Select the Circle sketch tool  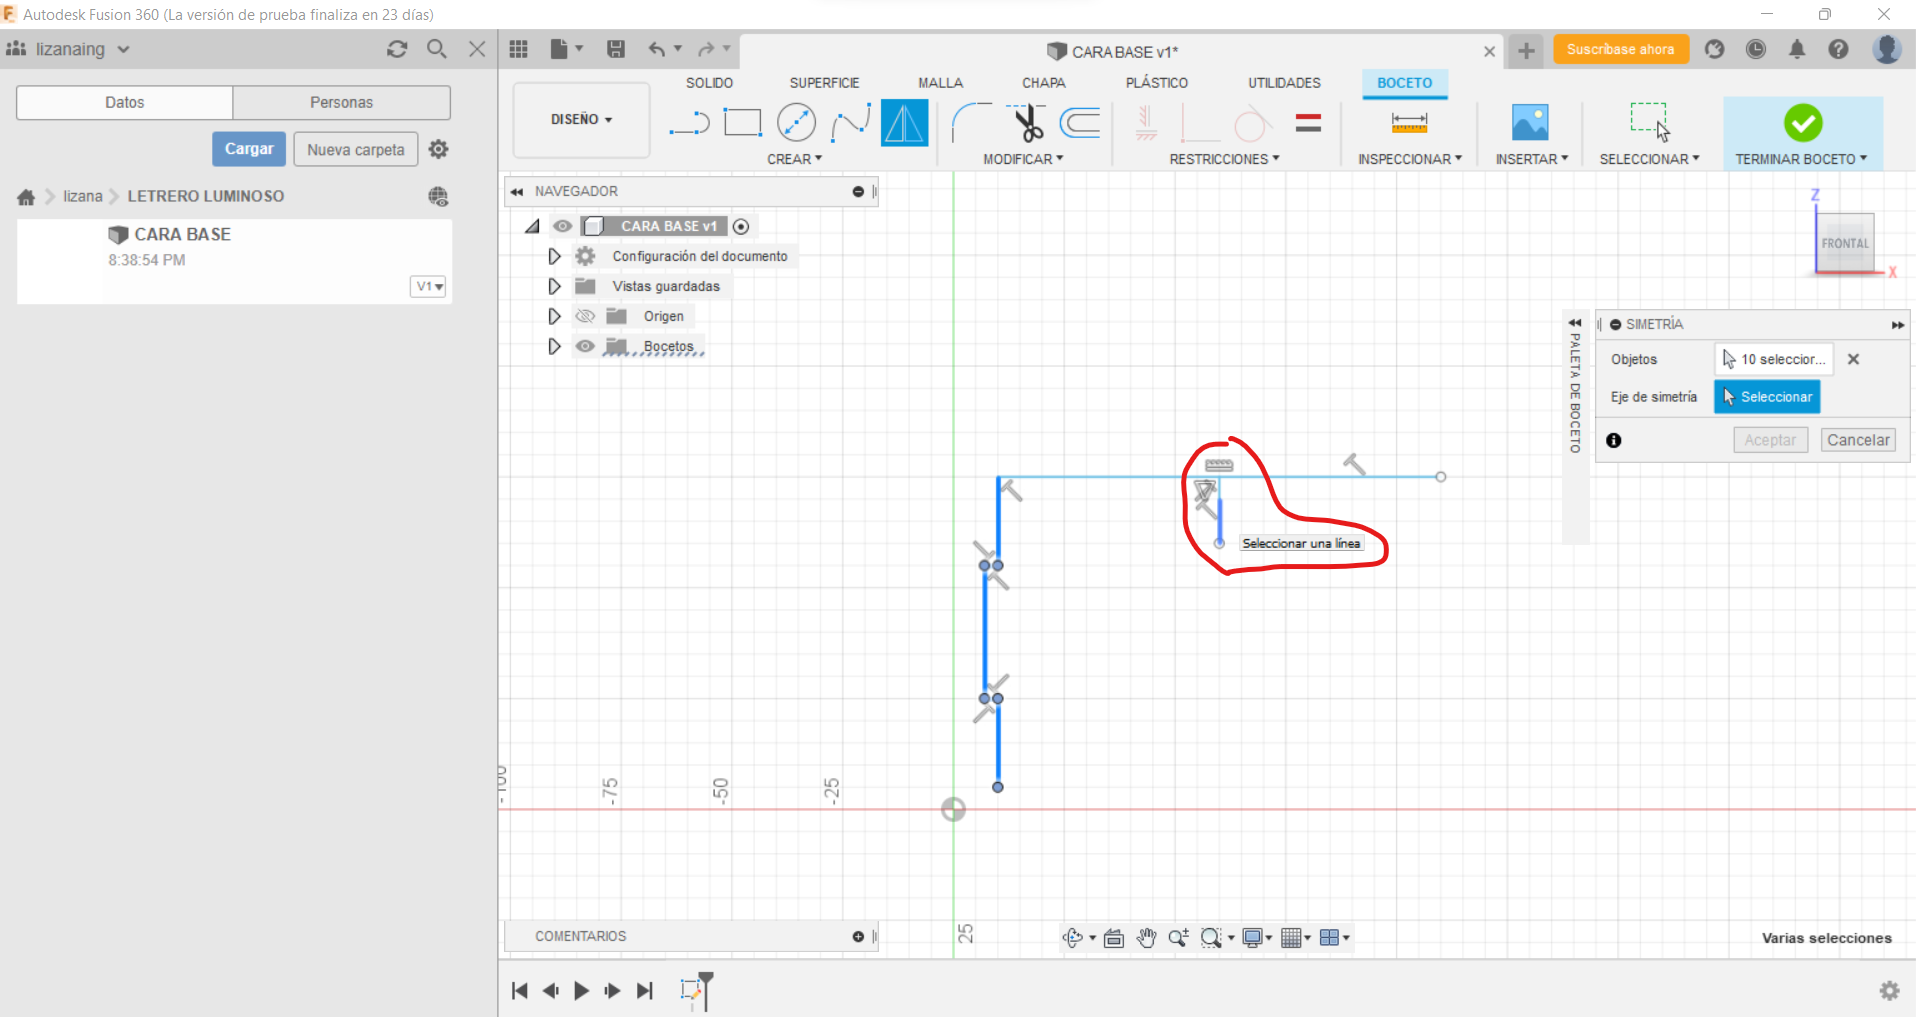(796, 123)
